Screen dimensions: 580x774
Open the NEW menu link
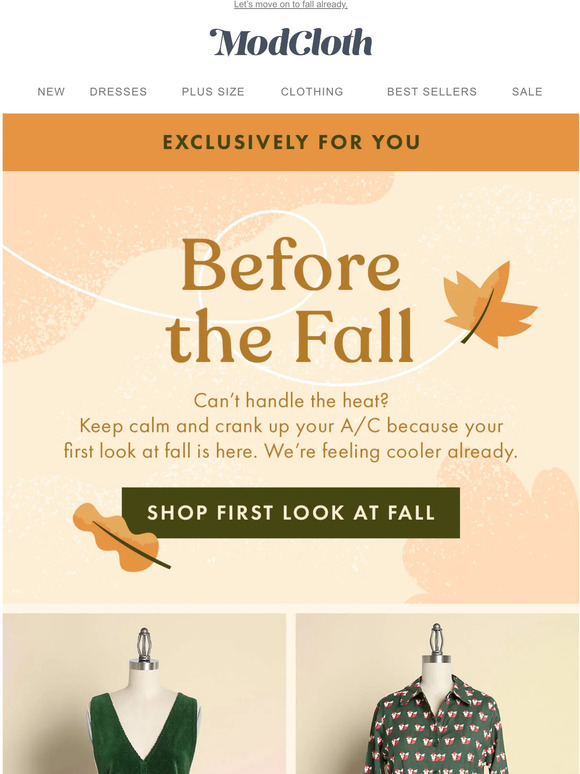coord(51,92)
